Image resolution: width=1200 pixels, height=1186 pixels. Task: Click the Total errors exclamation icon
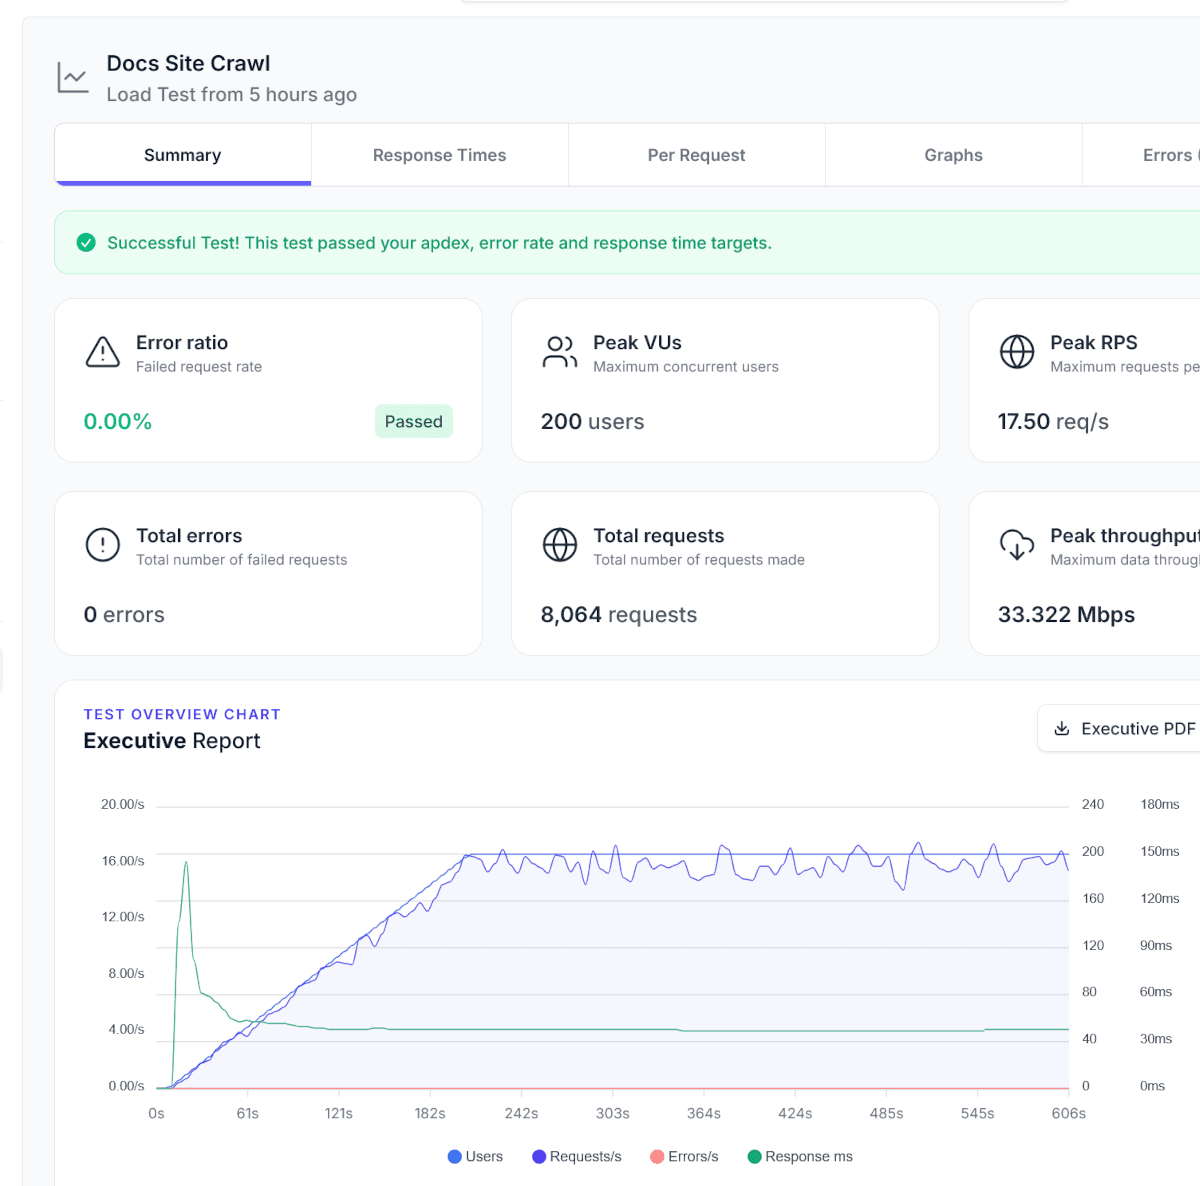tap(102, 545)
